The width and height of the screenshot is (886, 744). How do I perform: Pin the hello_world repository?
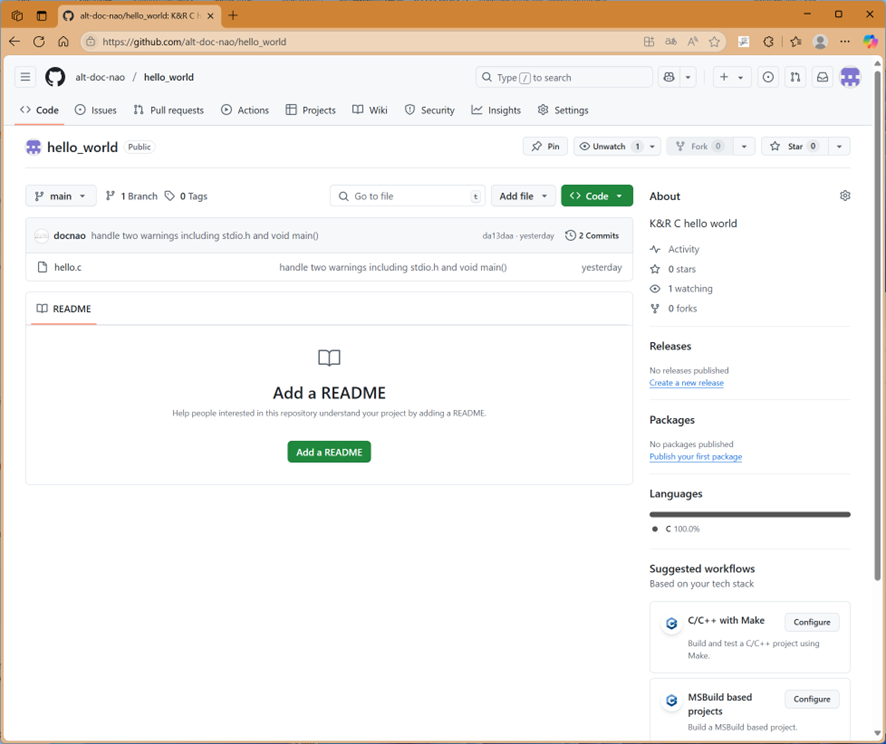(x=545, y=146)
